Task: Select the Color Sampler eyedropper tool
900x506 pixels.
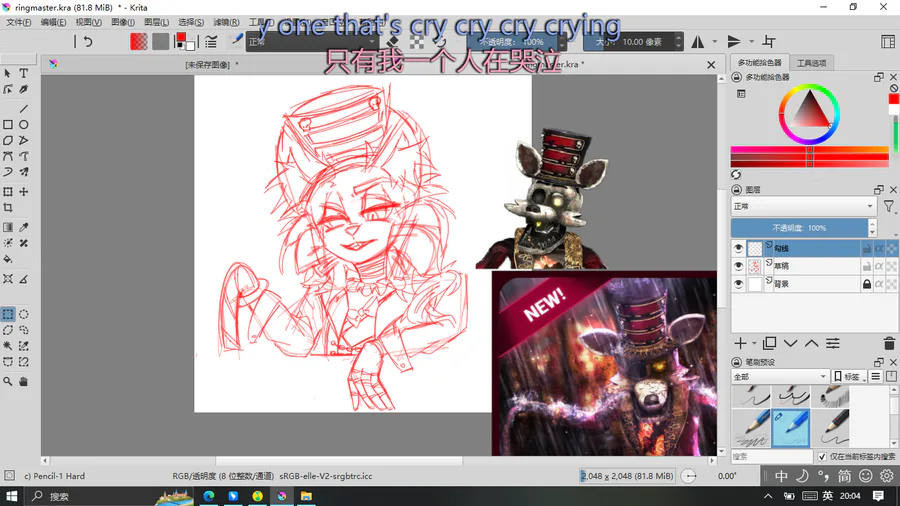Action: point(24,227)
